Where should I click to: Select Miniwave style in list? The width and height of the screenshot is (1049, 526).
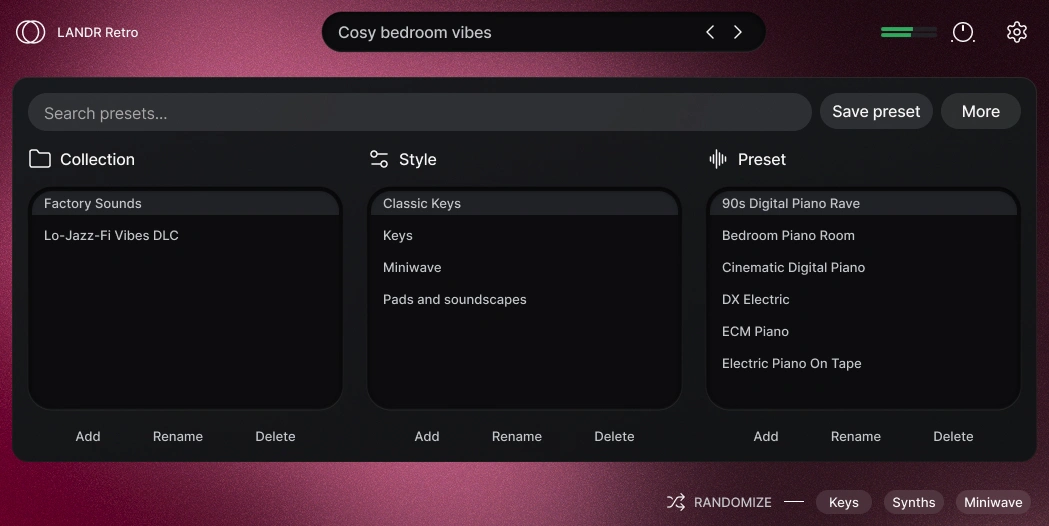pos(524,268)
